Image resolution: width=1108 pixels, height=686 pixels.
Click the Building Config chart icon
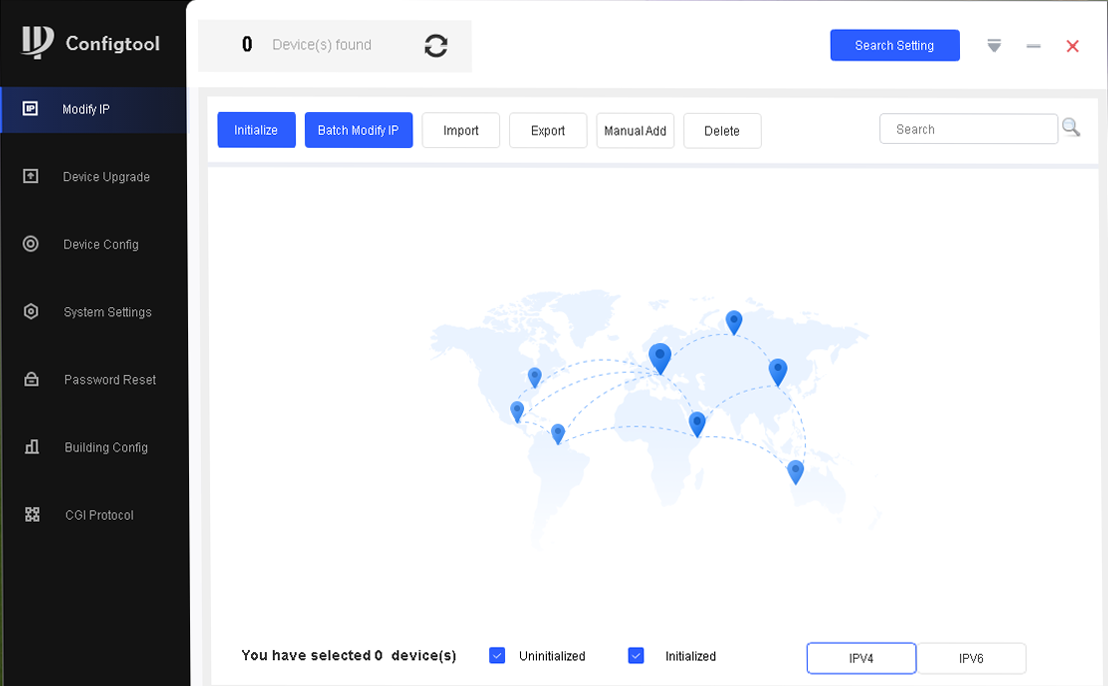pos(31,447)
